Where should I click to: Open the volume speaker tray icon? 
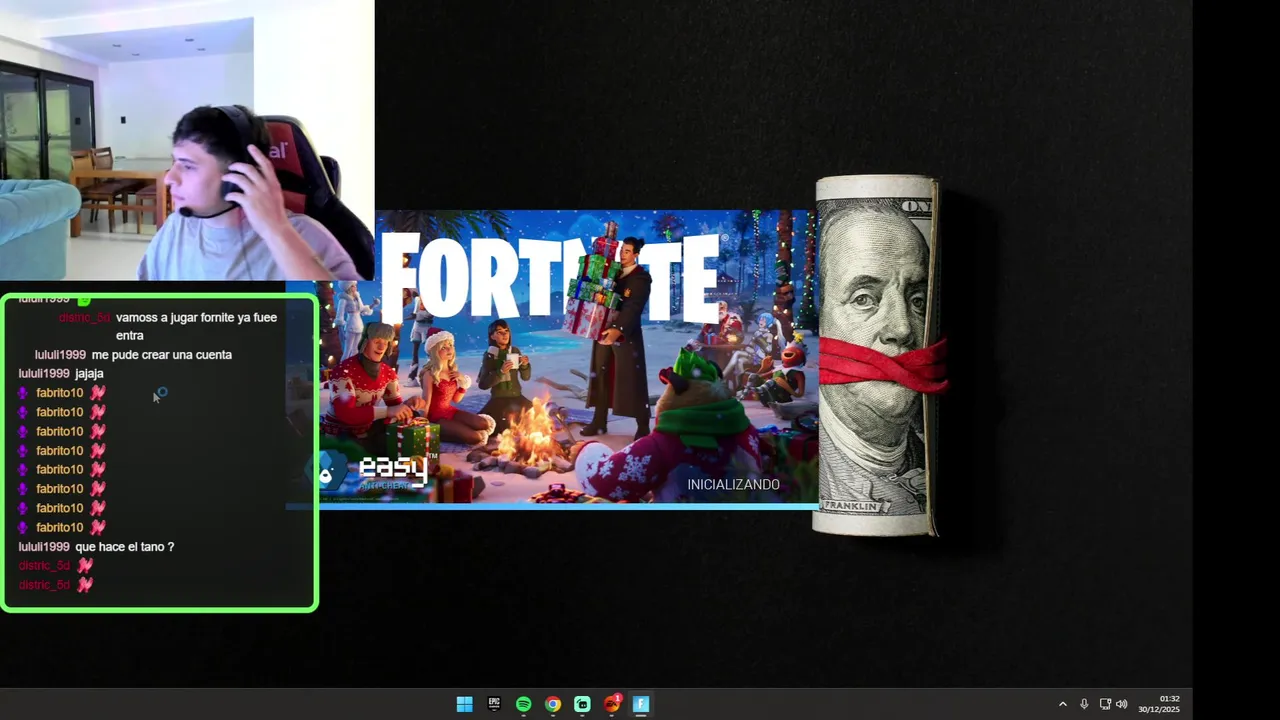(x=1121, y=704)
